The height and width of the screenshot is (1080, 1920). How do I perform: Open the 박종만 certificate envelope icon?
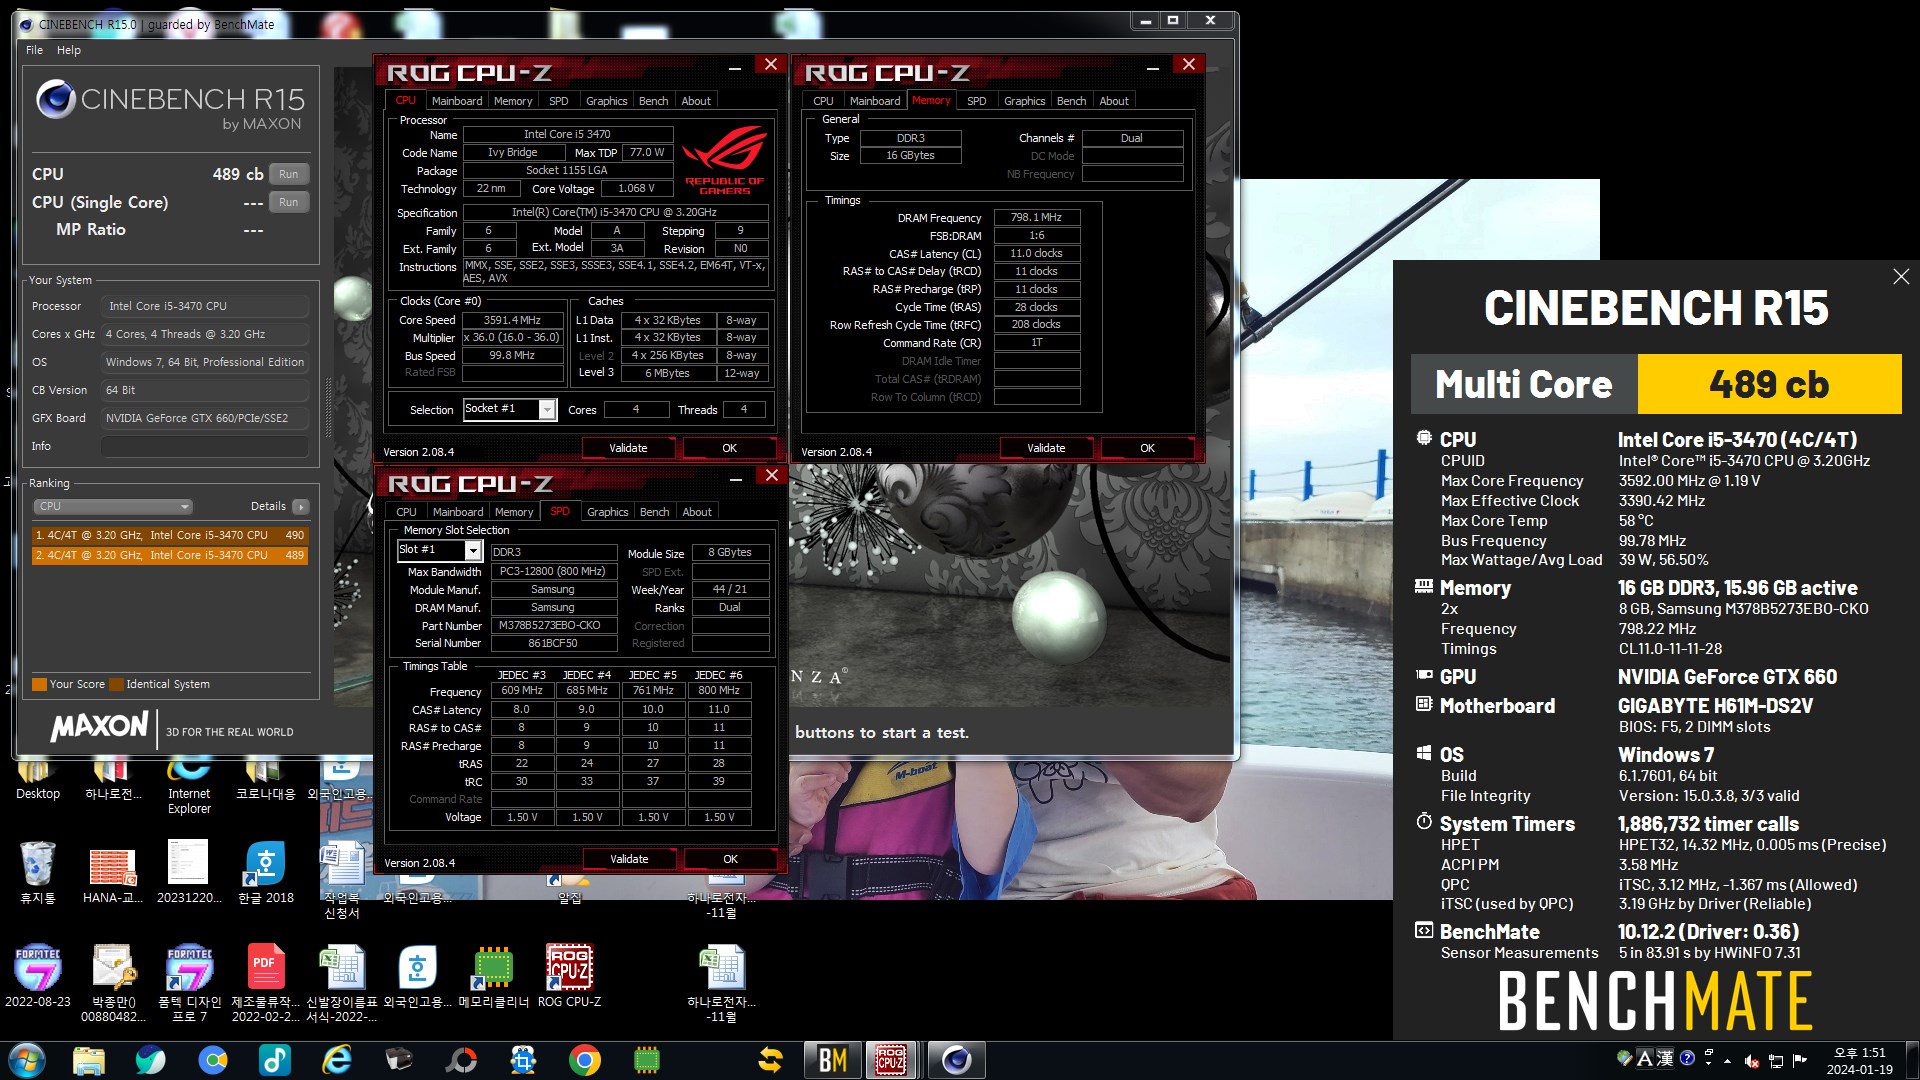[x=113, y=982]
